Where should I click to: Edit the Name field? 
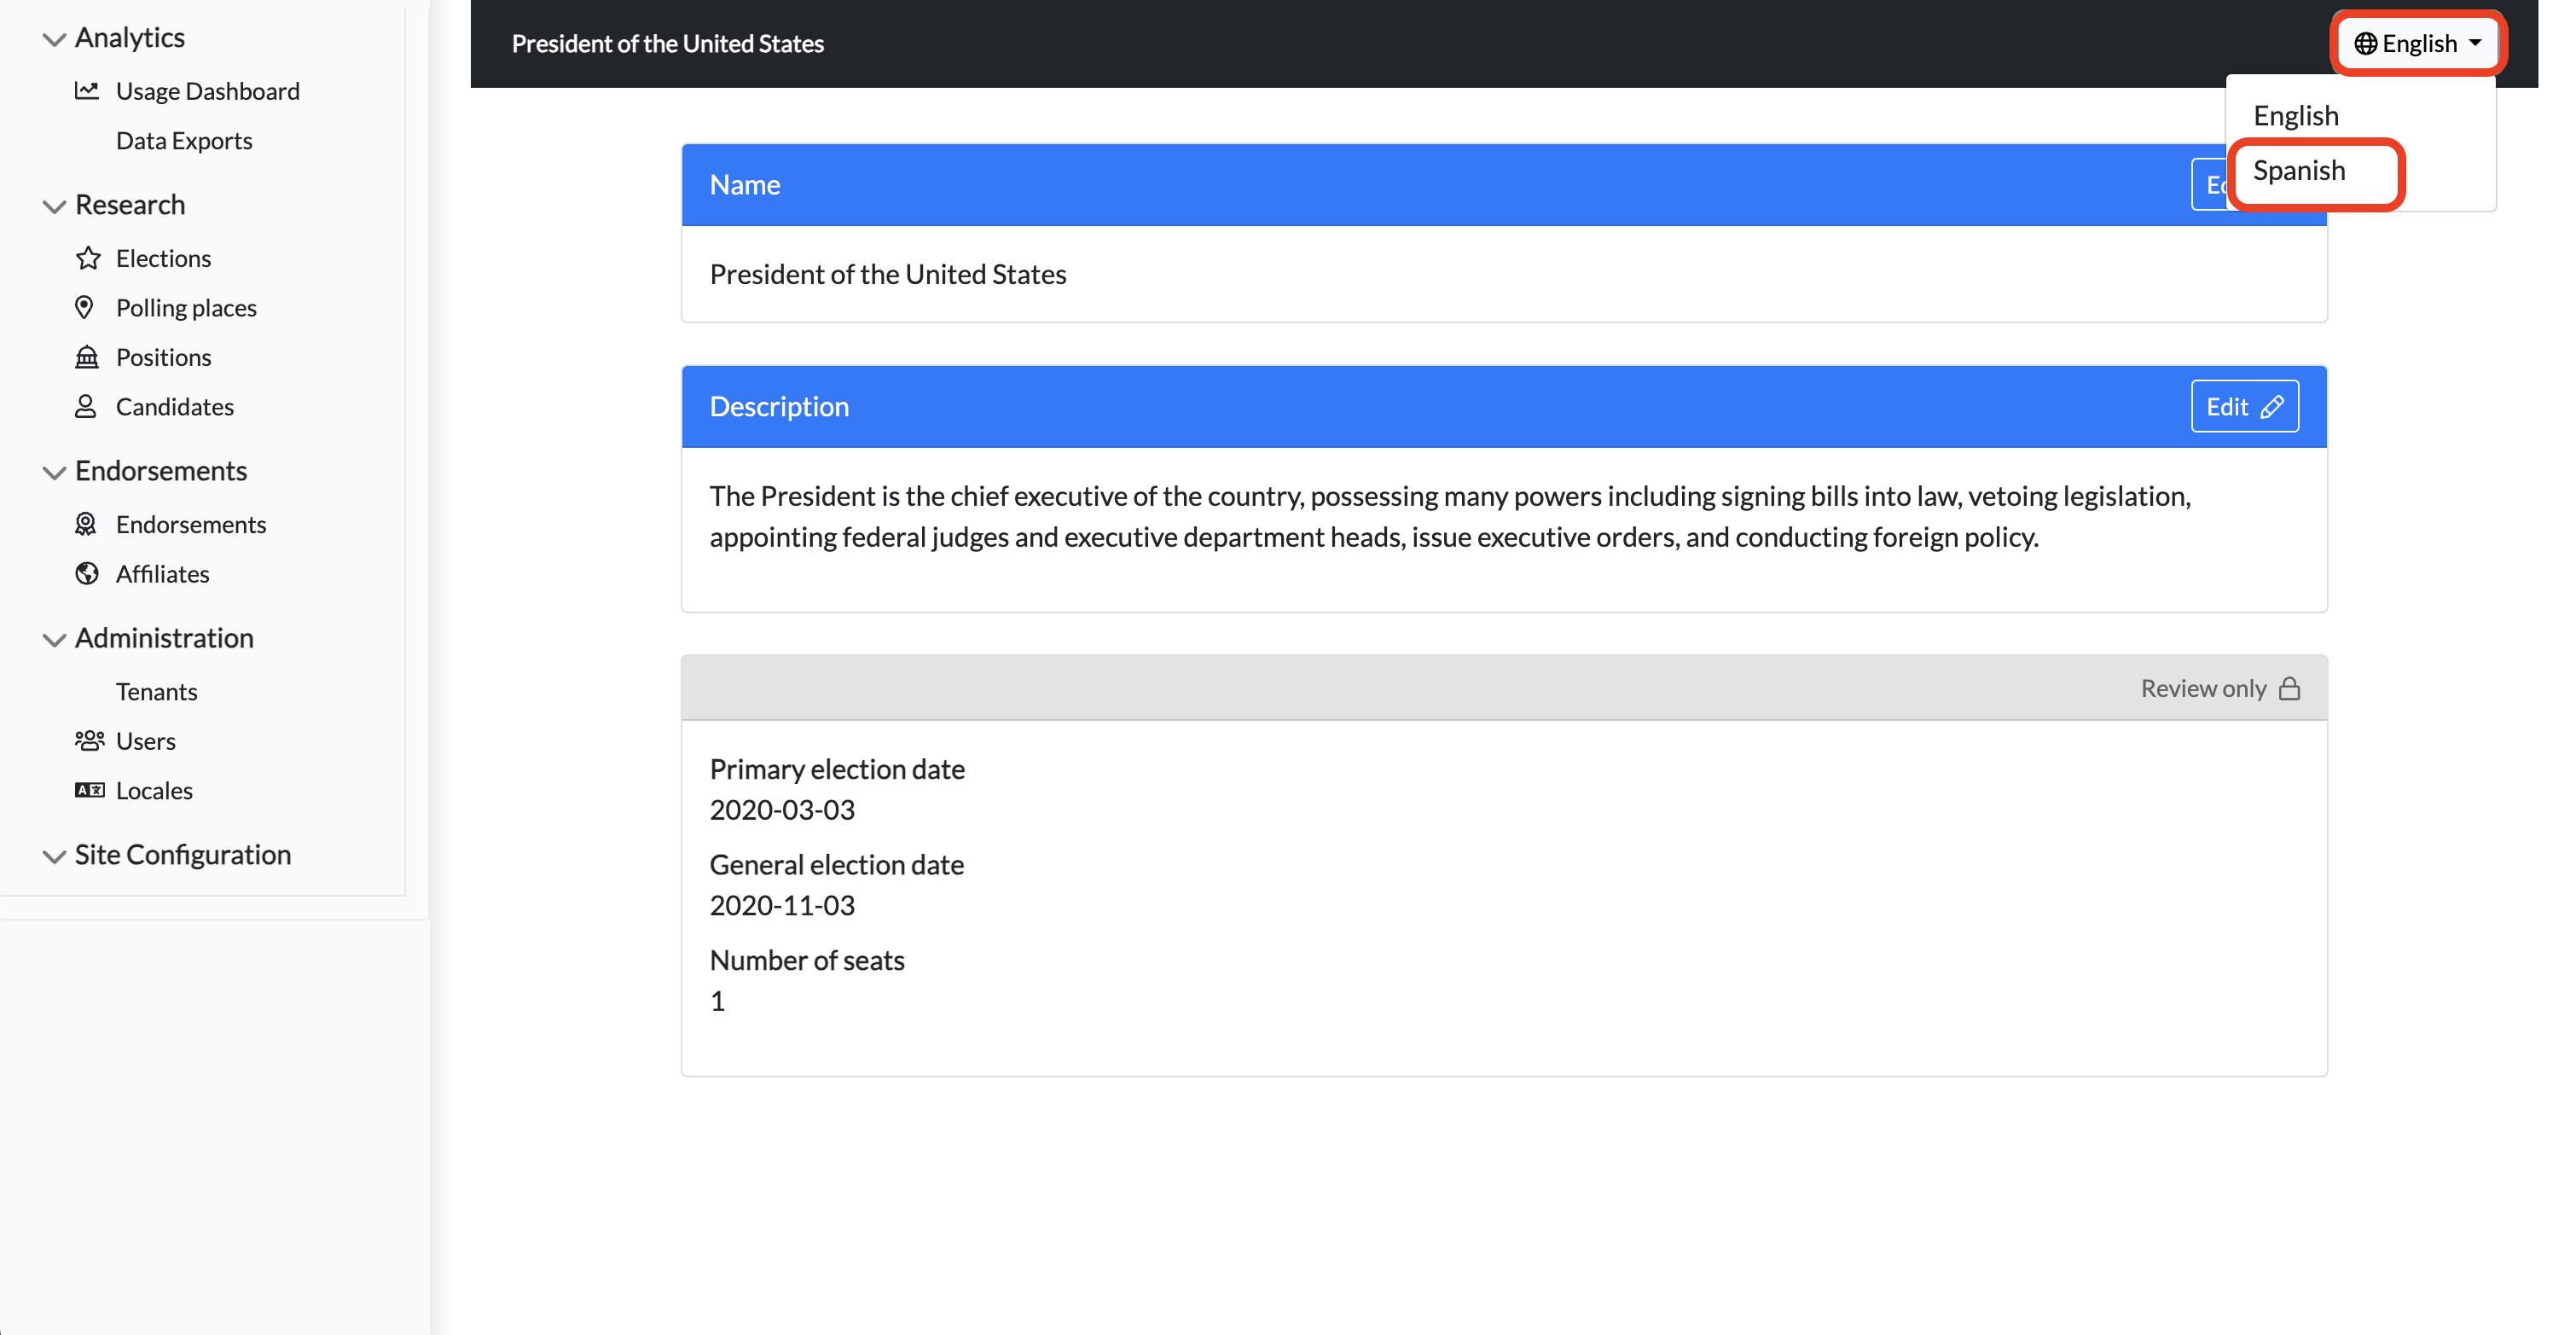coord(2209,185)
